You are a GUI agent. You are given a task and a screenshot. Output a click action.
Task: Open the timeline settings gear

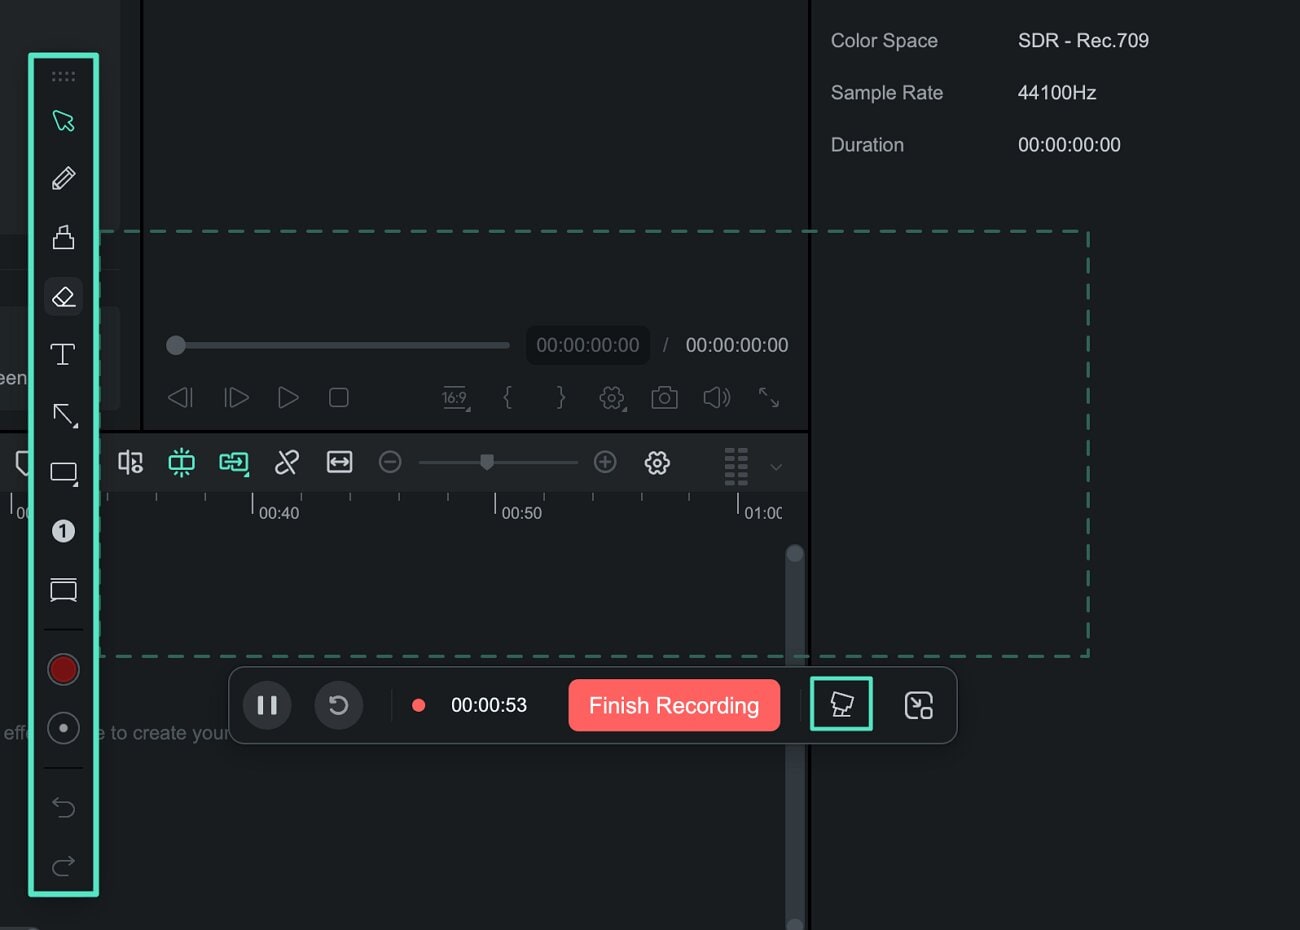(657, 462)
